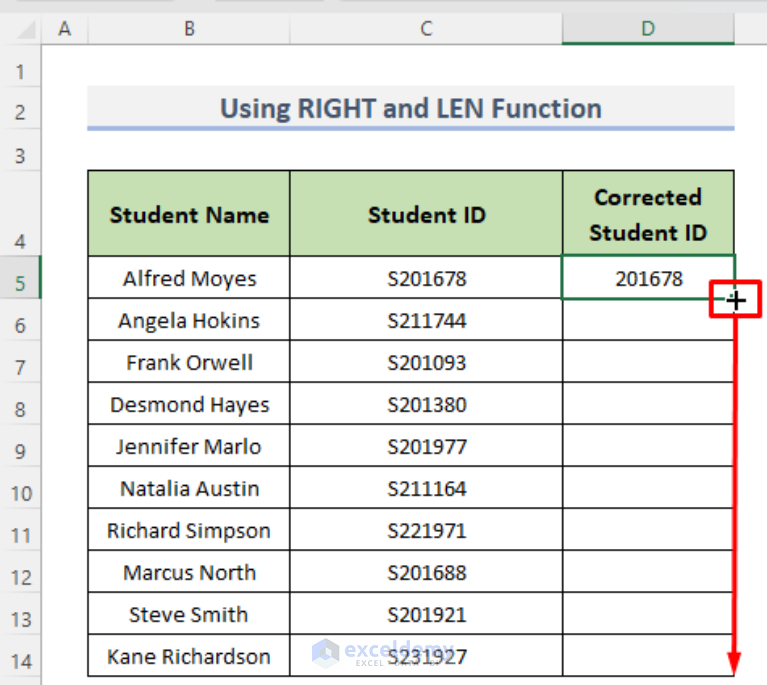Click the title cell 'Using RIGHT and LEN Function'
This screenshot has height=685, width=767.
tap(411, 108)
